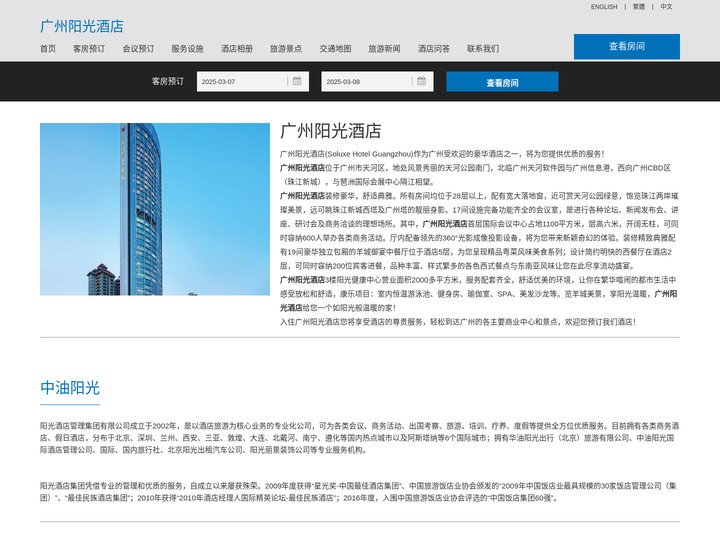The height and width of the screenshot is (540, 720).
Task: Open the 酒店问答 menu item
Action: coord(434,48)
